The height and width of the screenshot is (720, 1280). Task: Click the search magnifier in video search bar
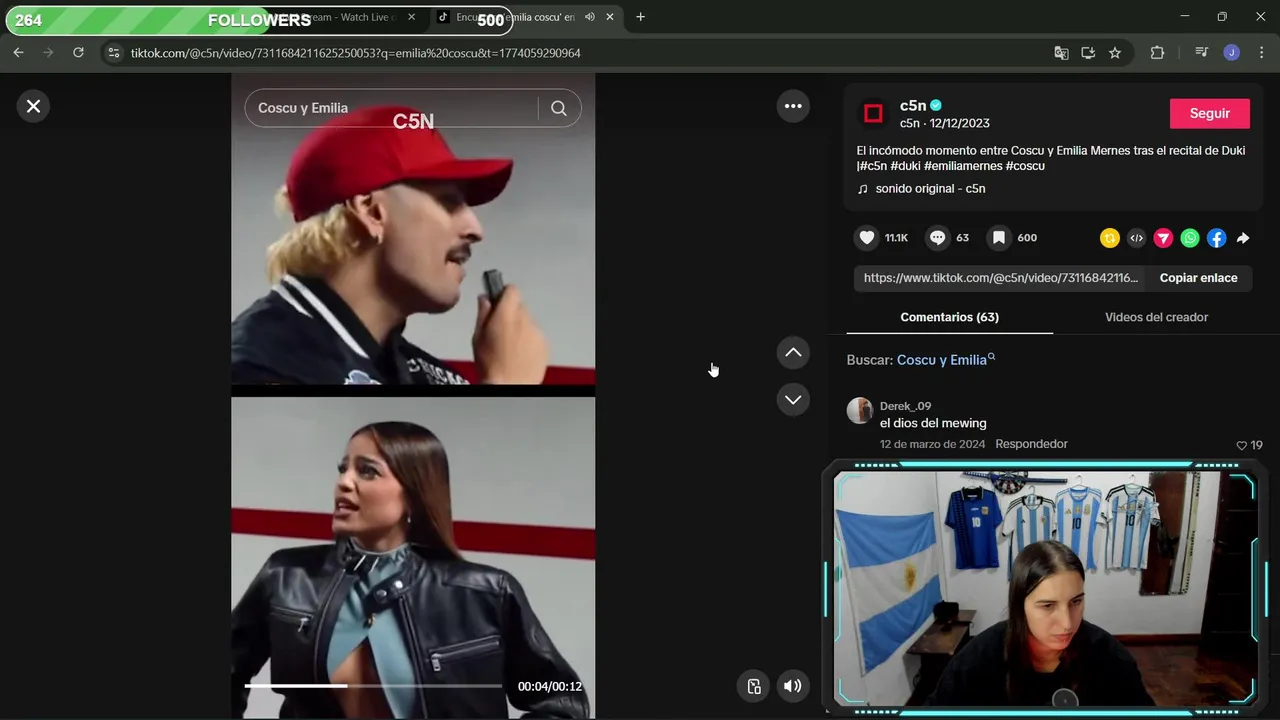pos(559,108)
